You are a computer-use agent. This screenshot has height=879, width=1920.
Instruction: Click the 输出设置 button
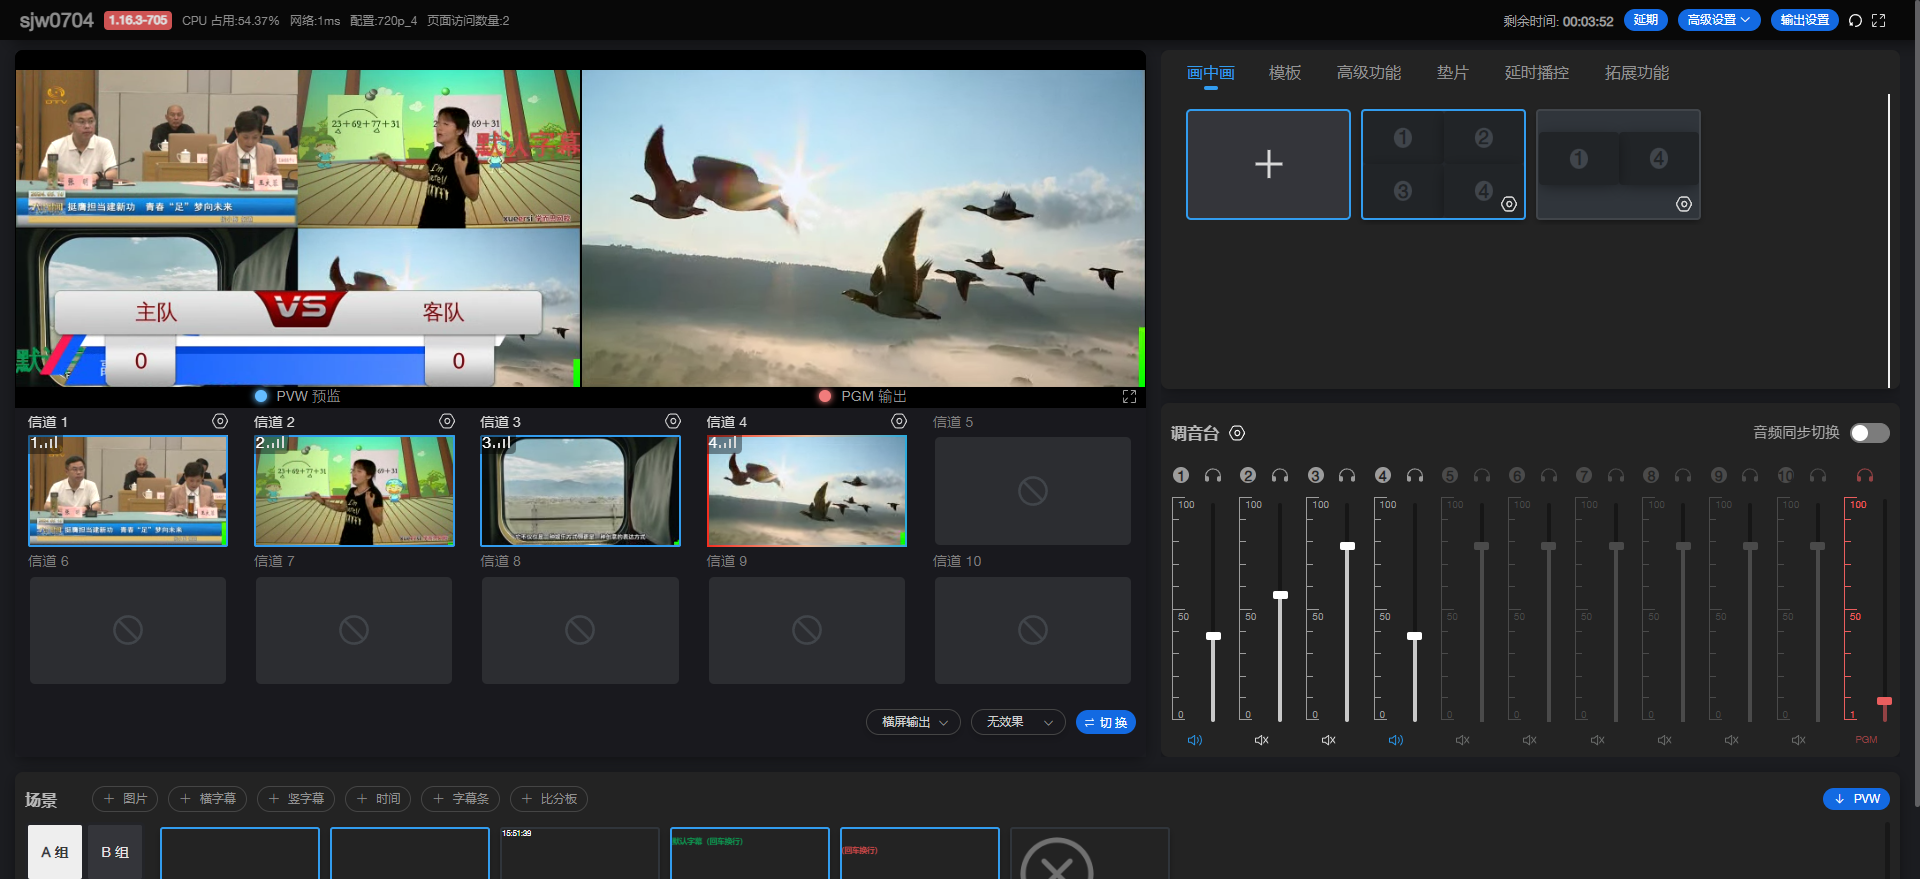point(1804,20)
